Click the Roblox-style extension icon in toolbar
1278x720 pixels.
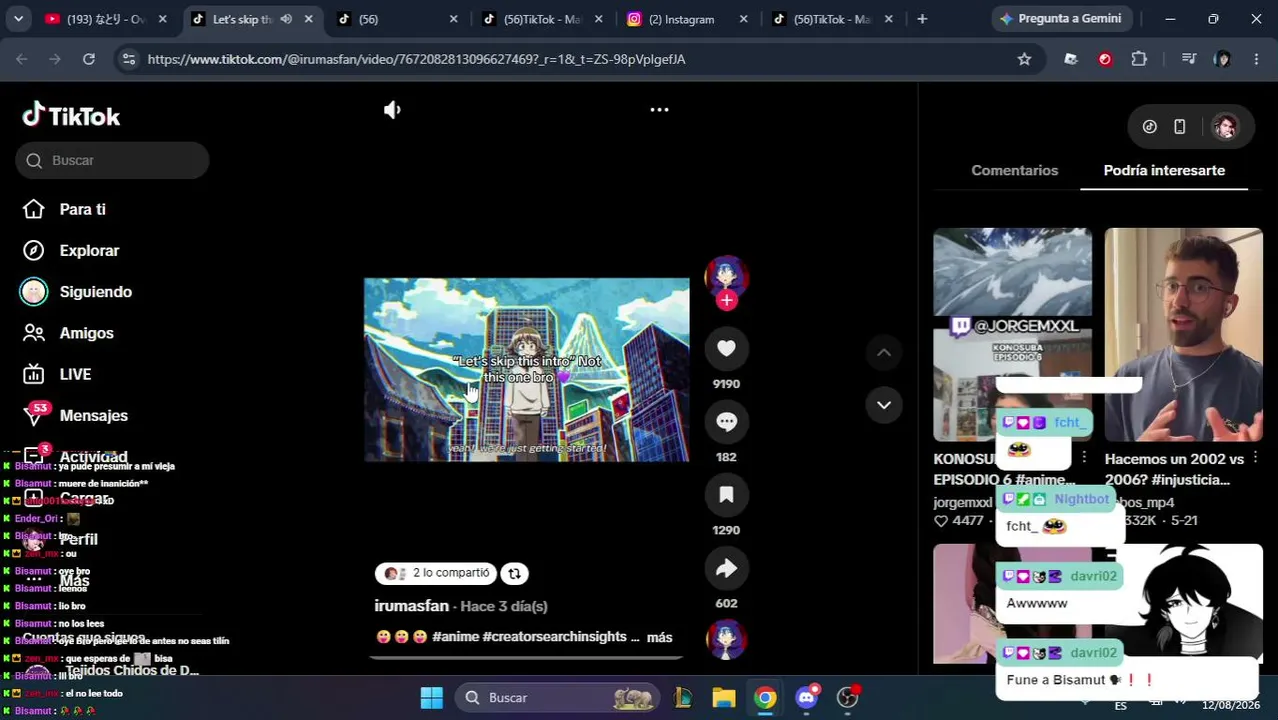tap(1071, 59)
